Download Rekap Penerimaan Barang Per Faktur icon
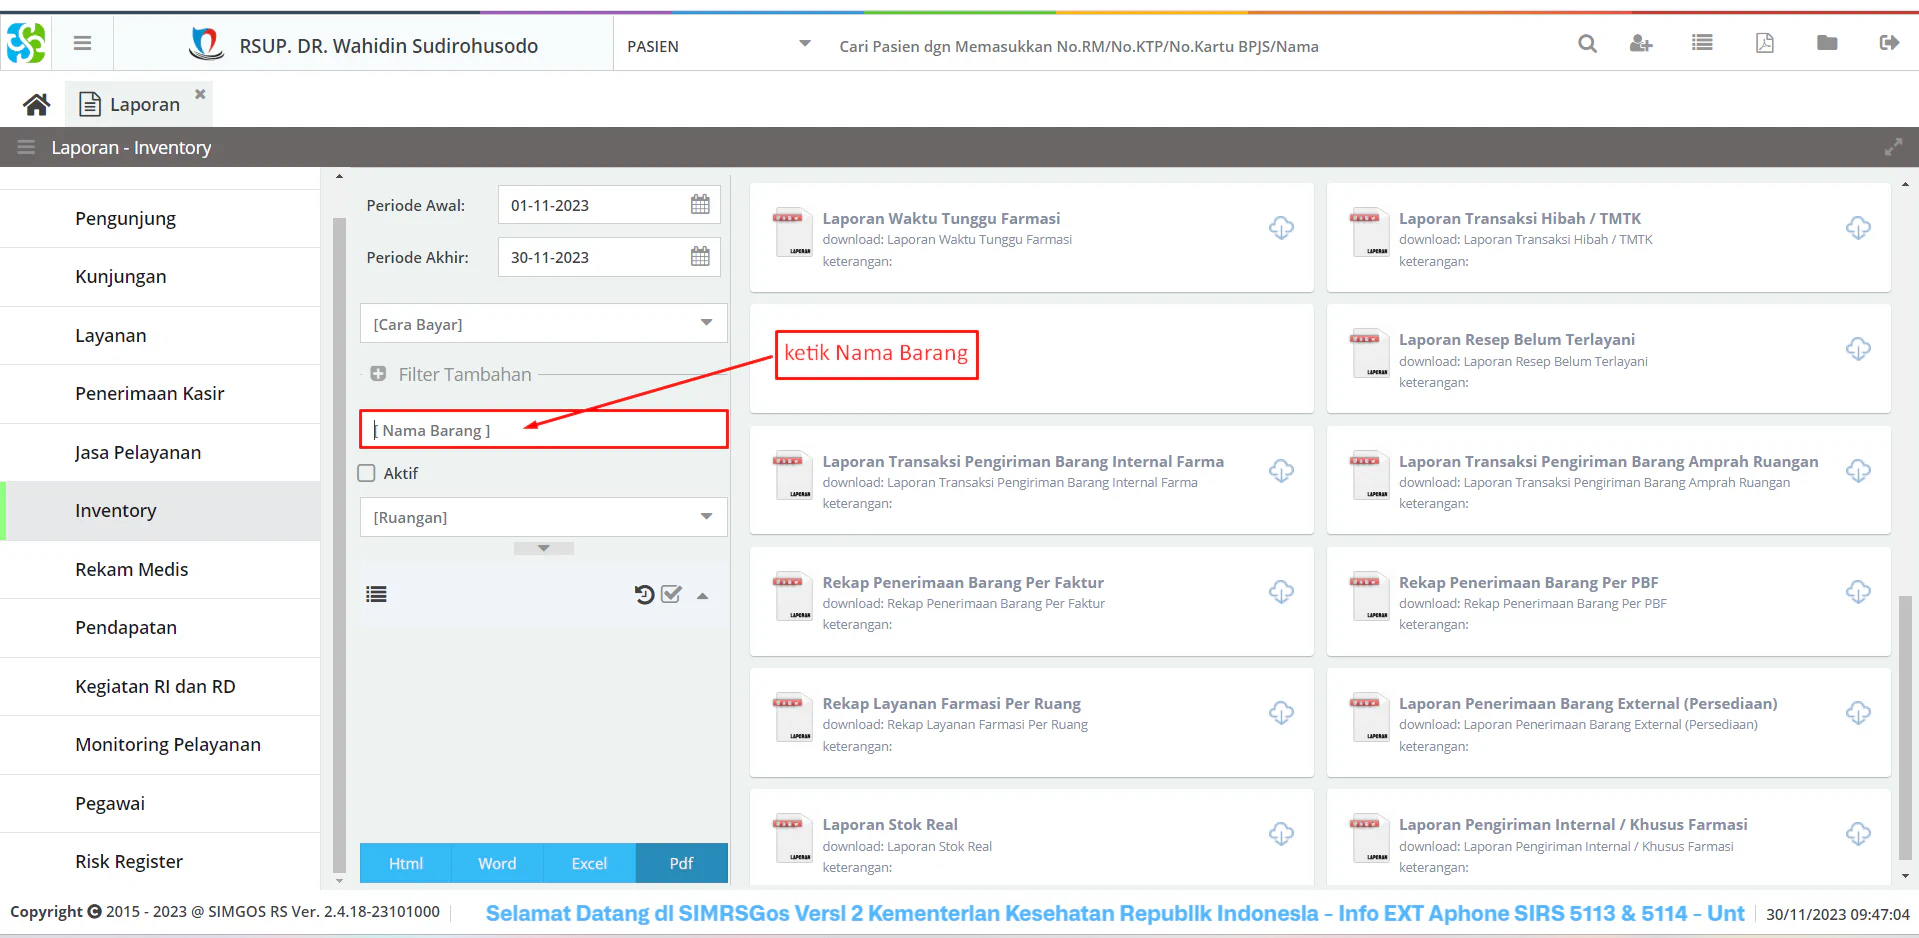1919x938 pixels. 1281,592
